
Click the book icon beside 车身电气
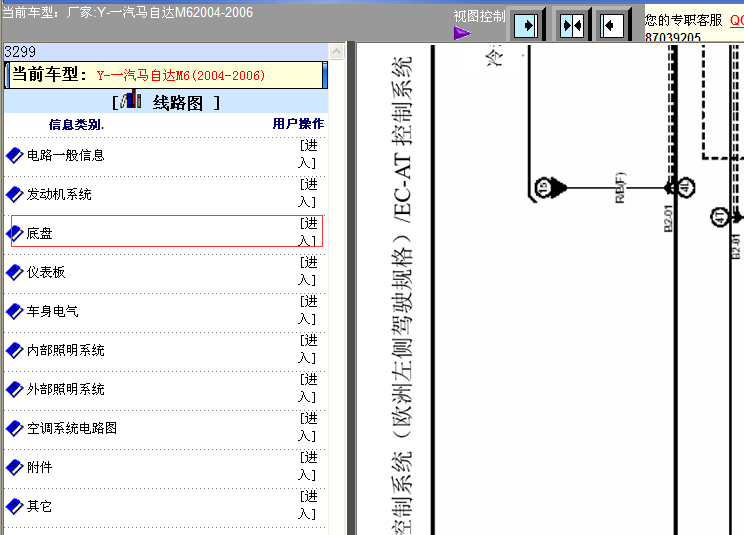coord(15,311)
